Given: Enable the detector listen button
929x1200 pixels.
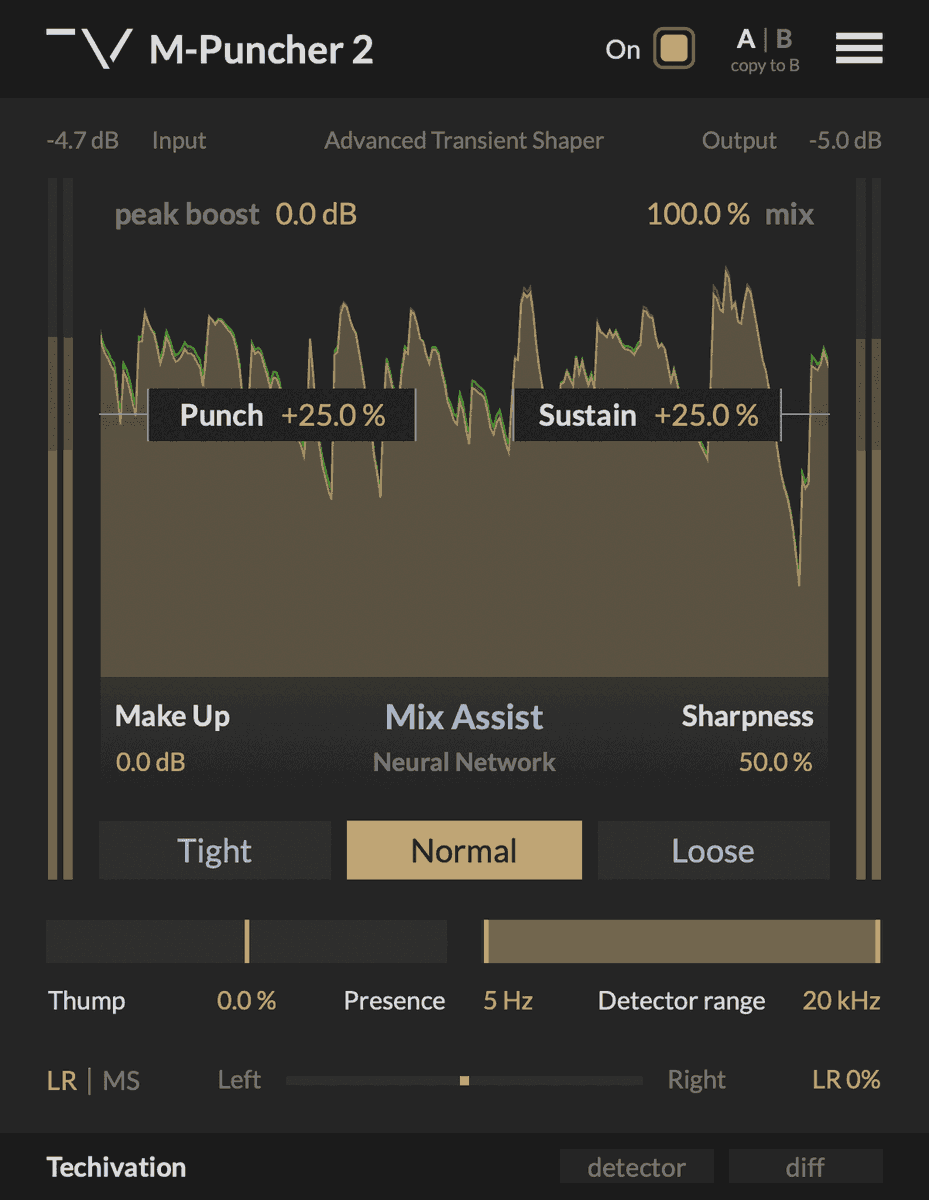Looking at the screenshot, I should pyautogui.click(x=636, y=1167).
